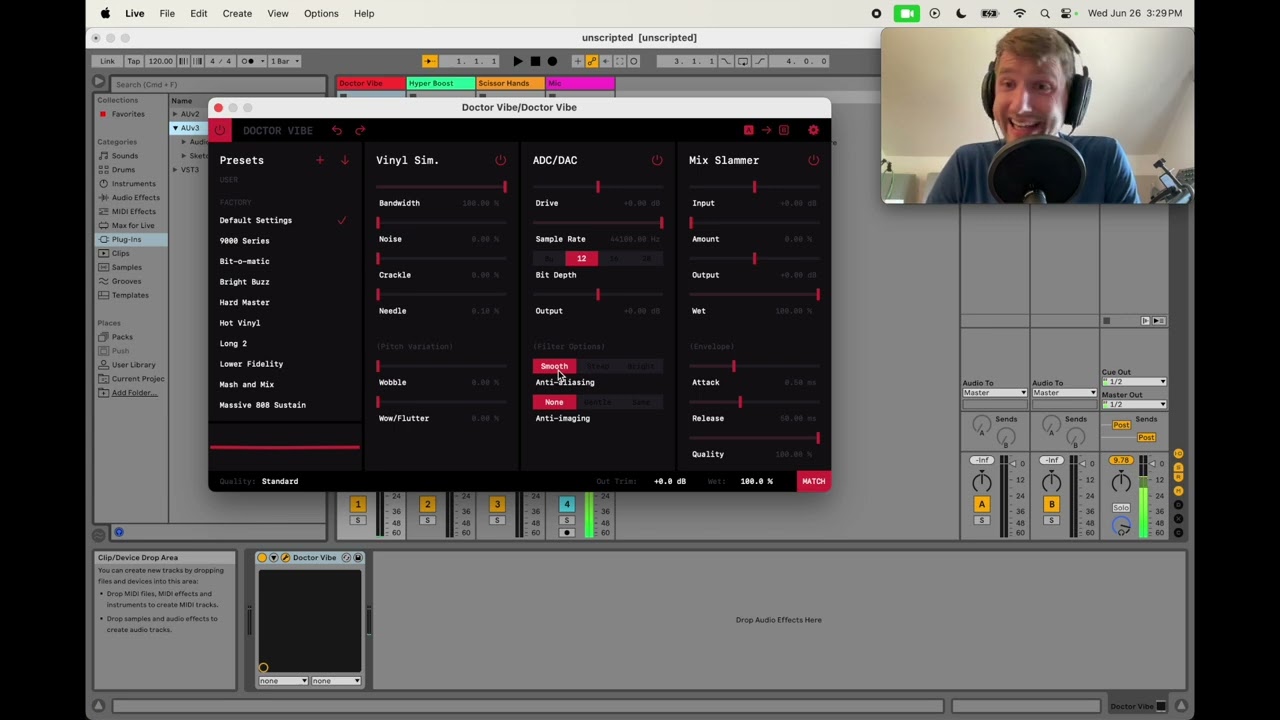Open Add Folder link in Places
This screenshot has width=1280, height=720.
pos(134,392)
